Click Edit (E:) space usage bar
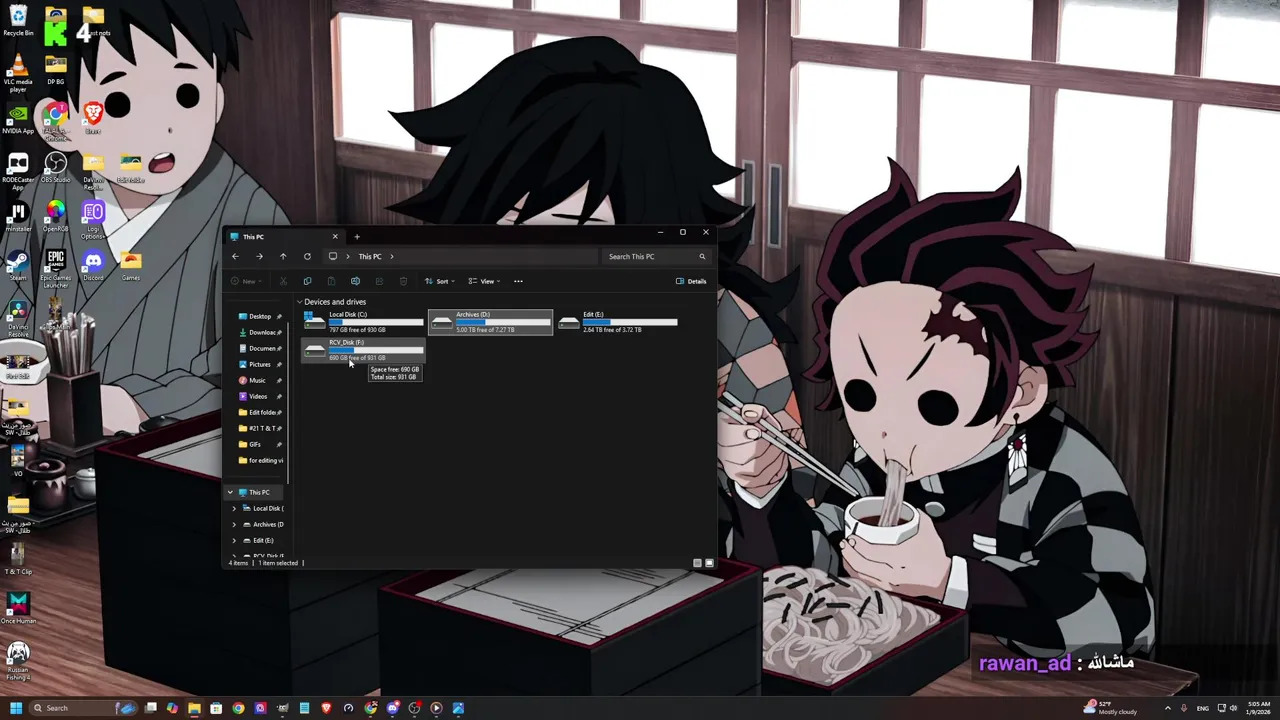This screenshot has height=720, width=1280. [x=630, y=322]
